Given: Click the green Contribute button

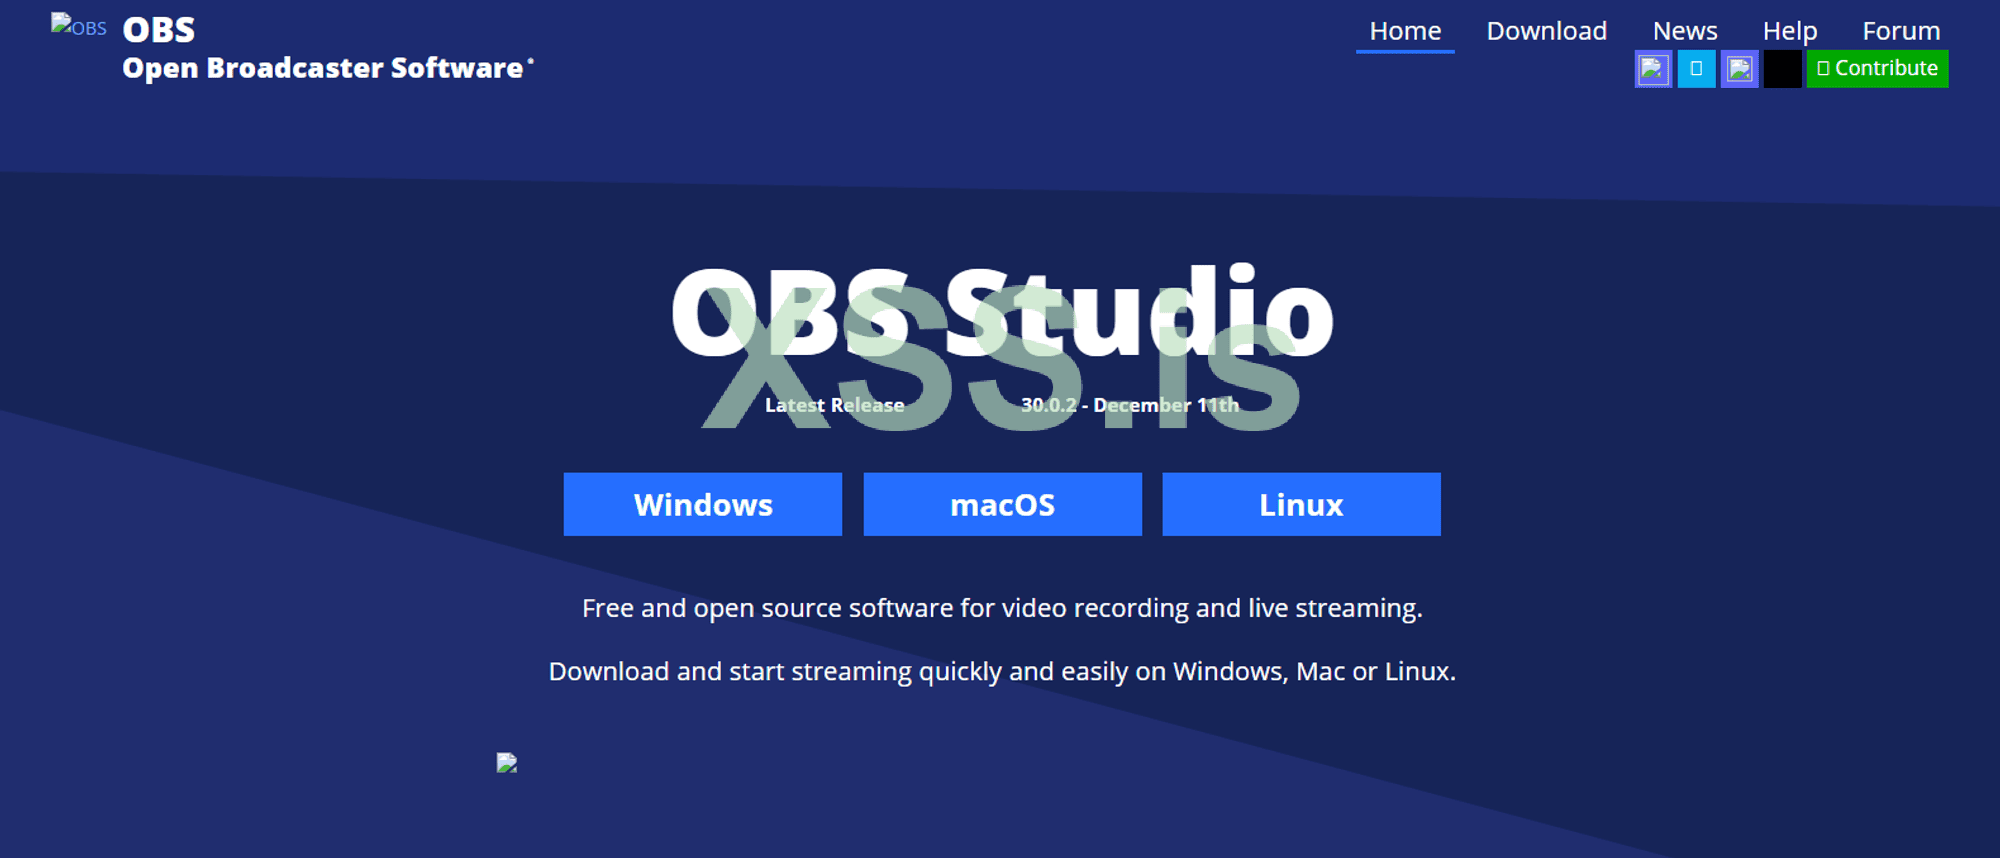Looking at the screenshot, I should (1877, 69).
